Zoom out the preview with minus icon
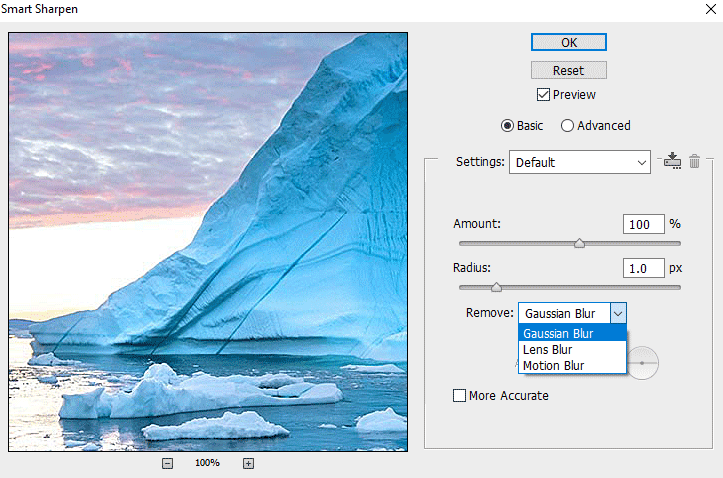723x478 pixels. [167, 463]
